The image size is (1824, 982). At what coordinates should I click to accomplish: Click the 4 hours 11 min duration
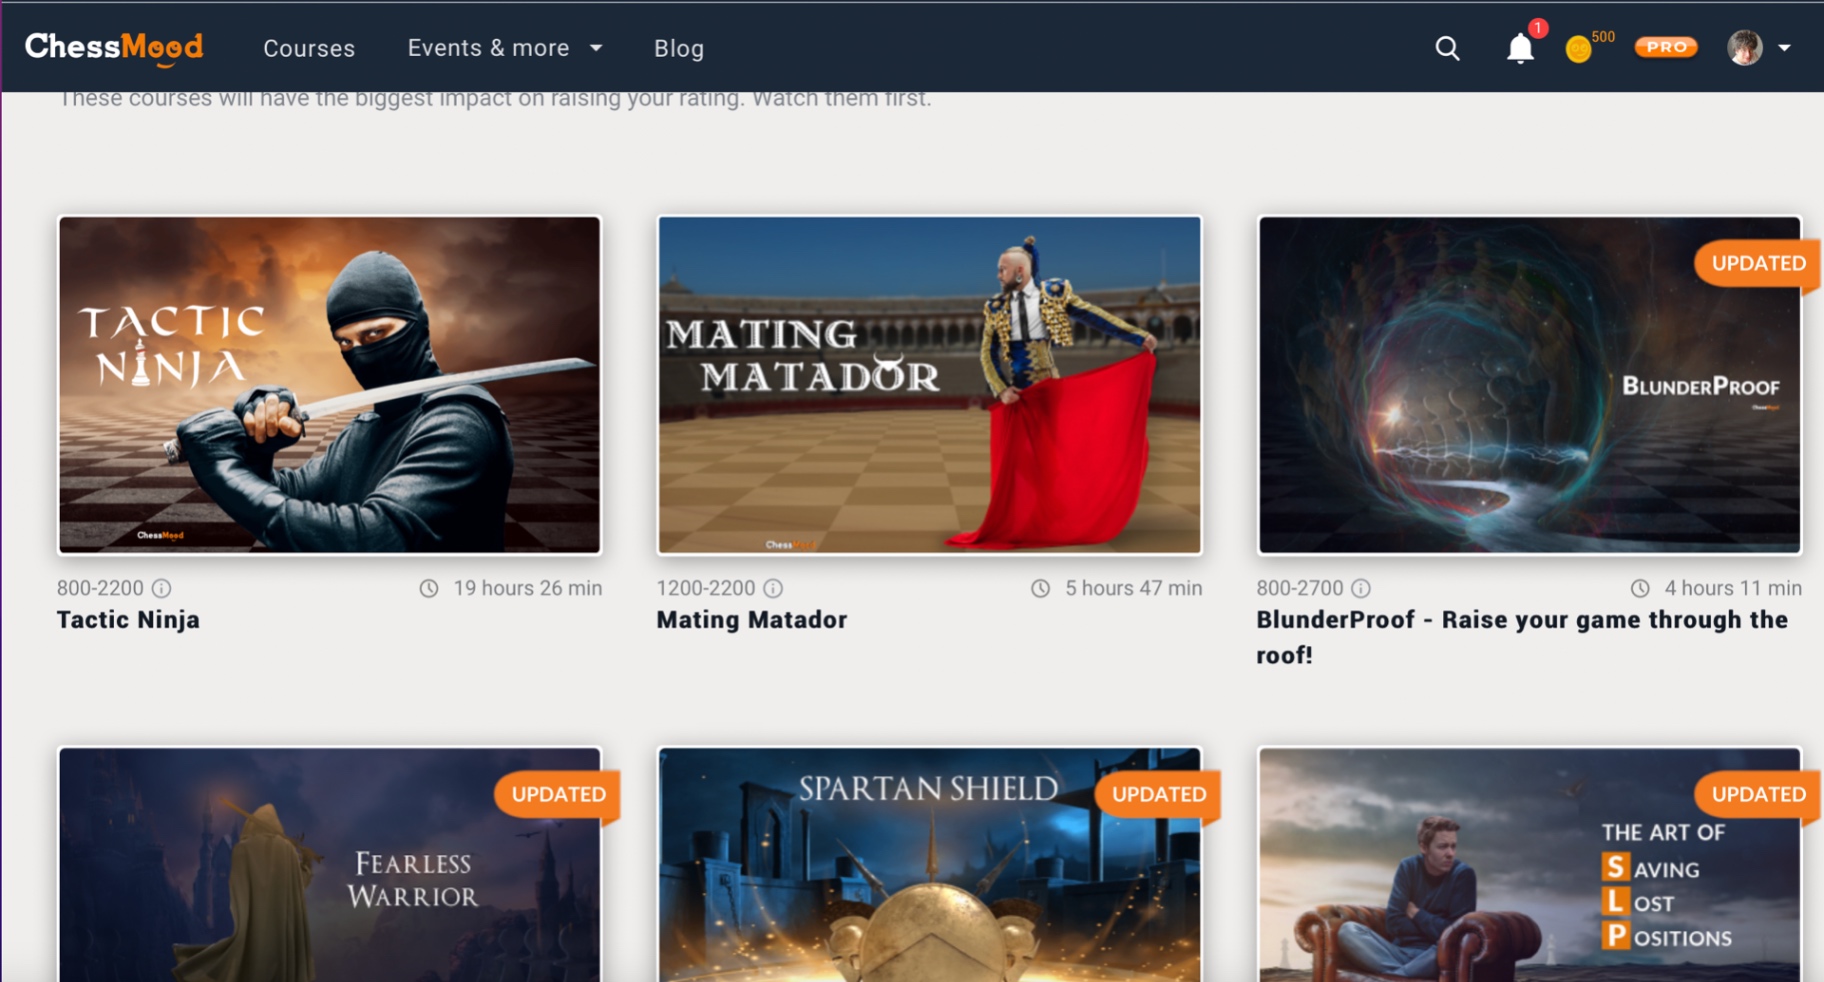click(x=1733, y=588)
